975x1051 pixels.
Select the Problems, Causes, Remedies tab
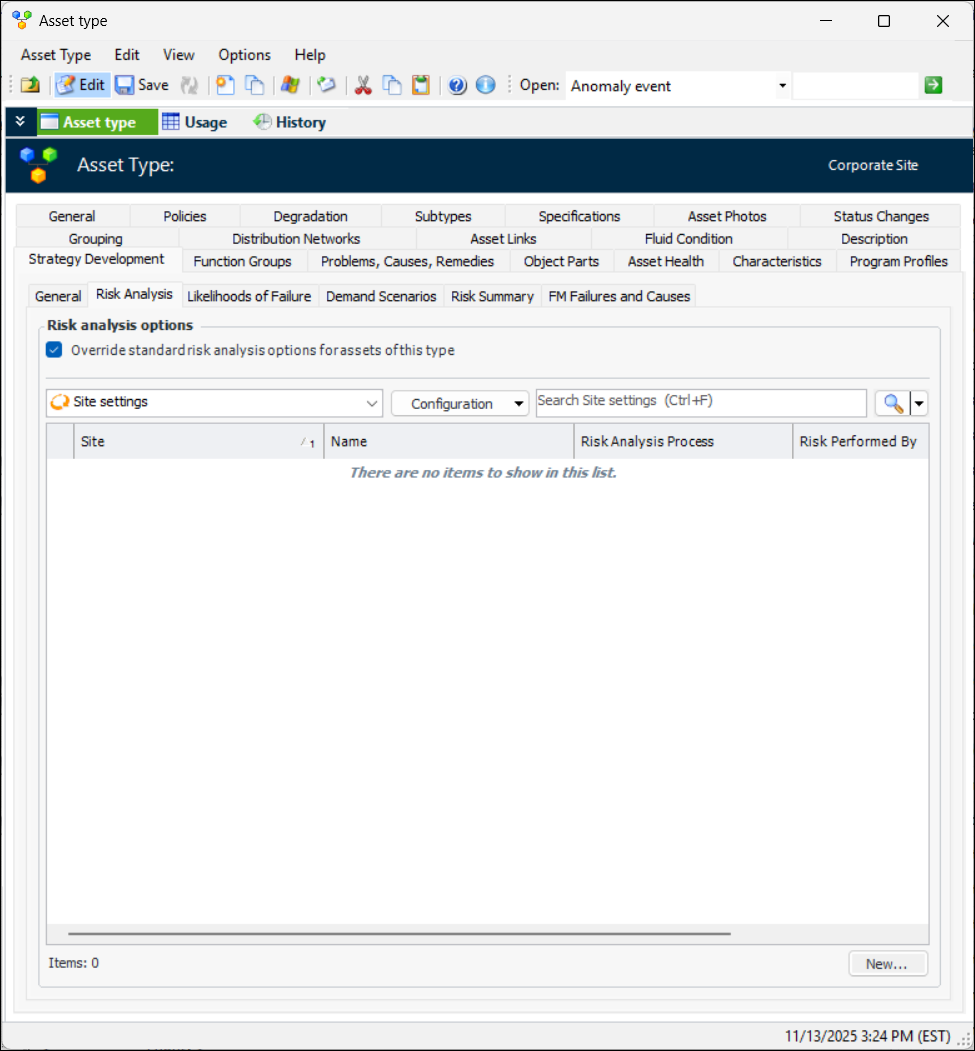click(407, 261)
